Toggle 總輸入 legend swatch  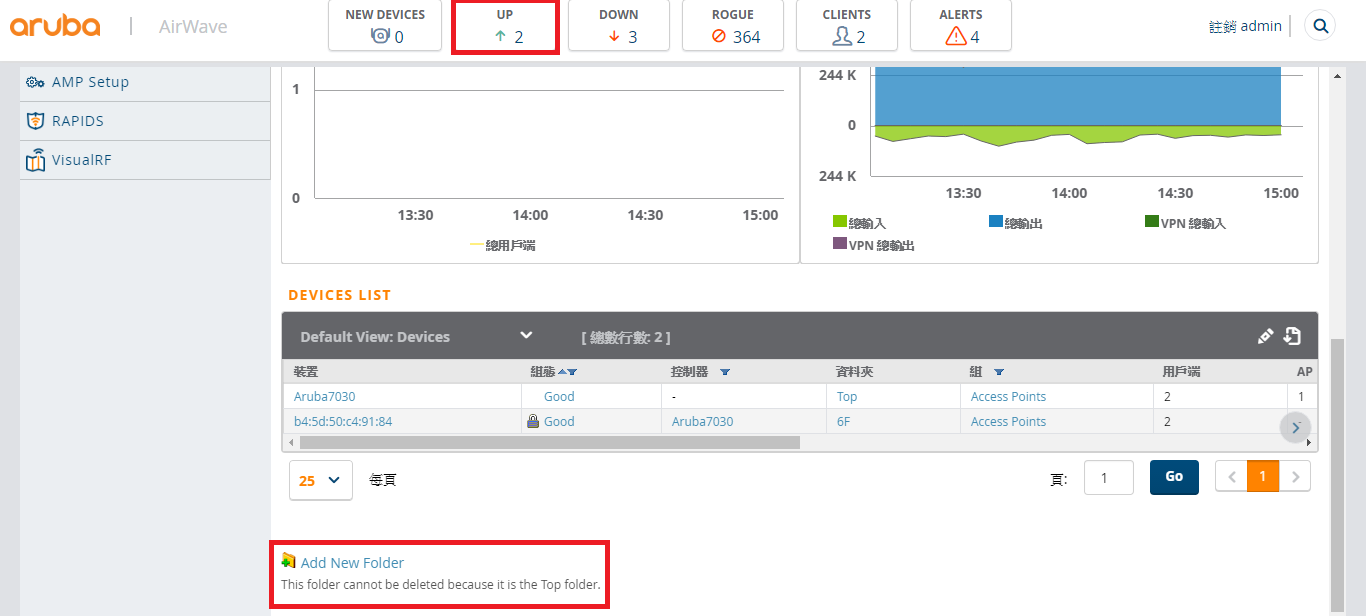coord(840,221)
